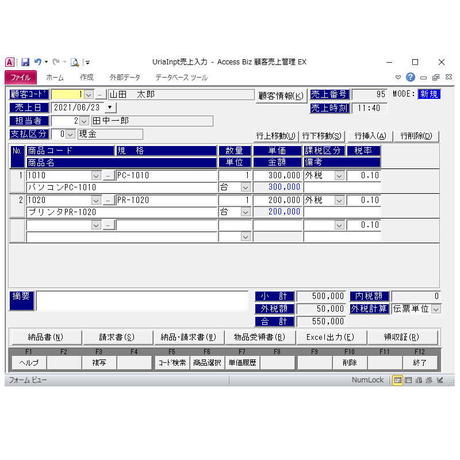Click the 行削除(D) button
This screenshot has width=460, height=460.
point(416,136)
